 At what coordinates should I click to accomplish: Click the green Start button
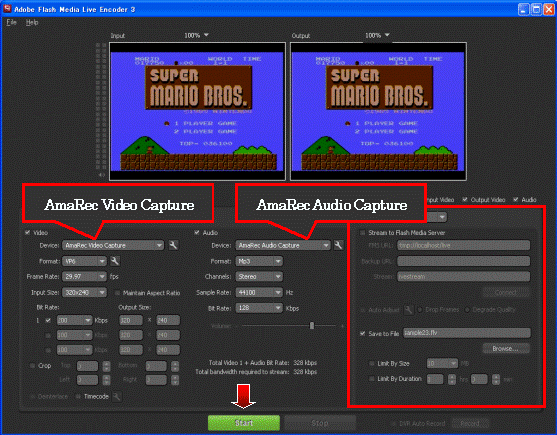(244, 423)
